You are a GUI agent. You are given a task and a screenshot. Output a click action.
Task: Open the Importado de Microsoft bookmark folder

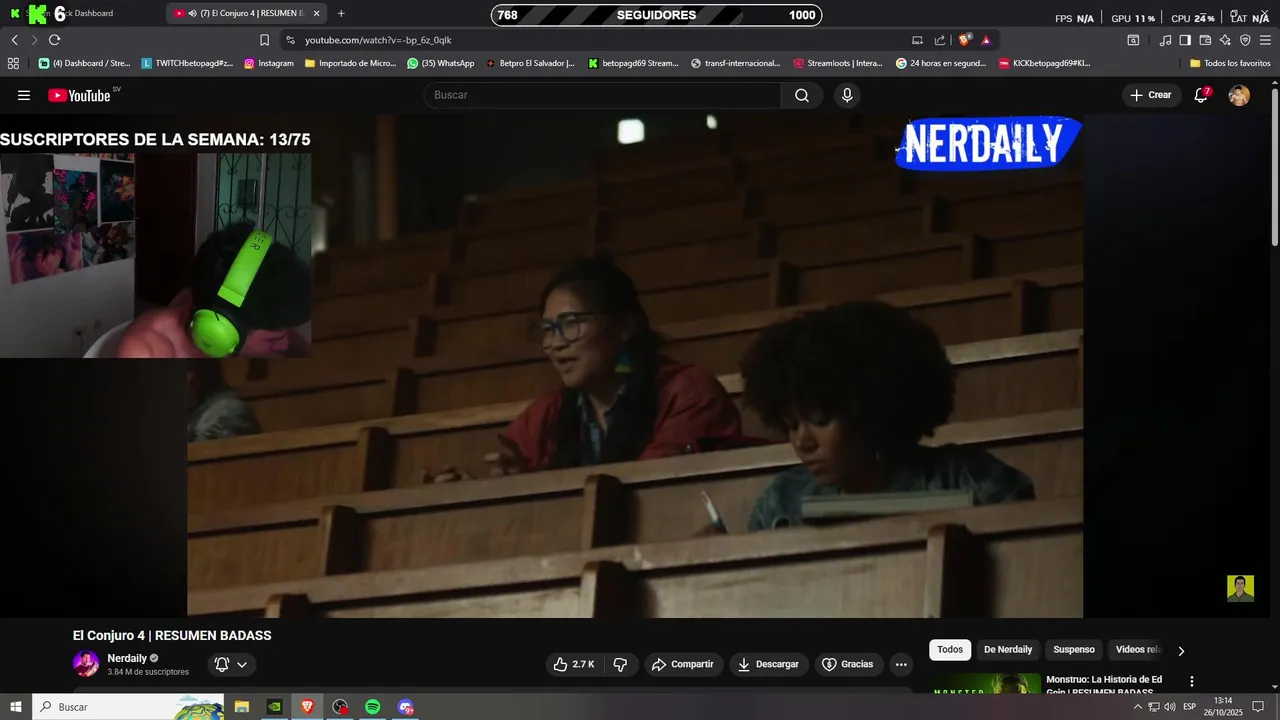coord(350,63)
